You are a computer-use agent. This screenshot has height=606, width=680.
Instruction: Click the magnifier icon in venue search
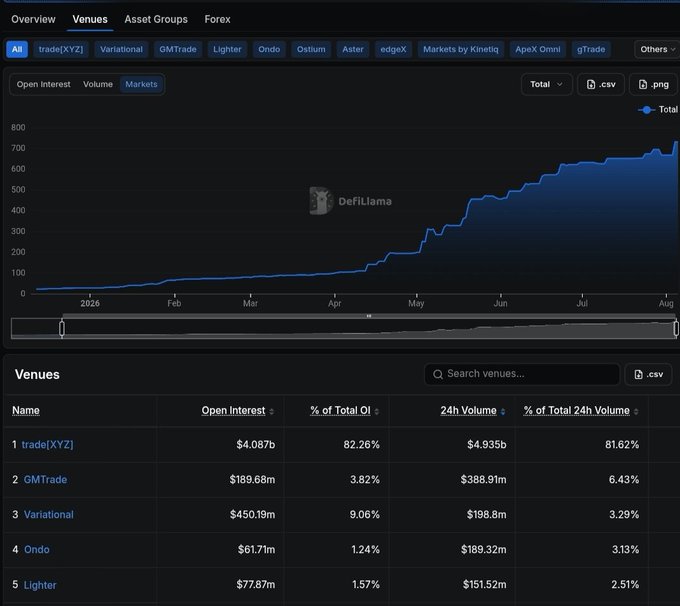(438, 374)
